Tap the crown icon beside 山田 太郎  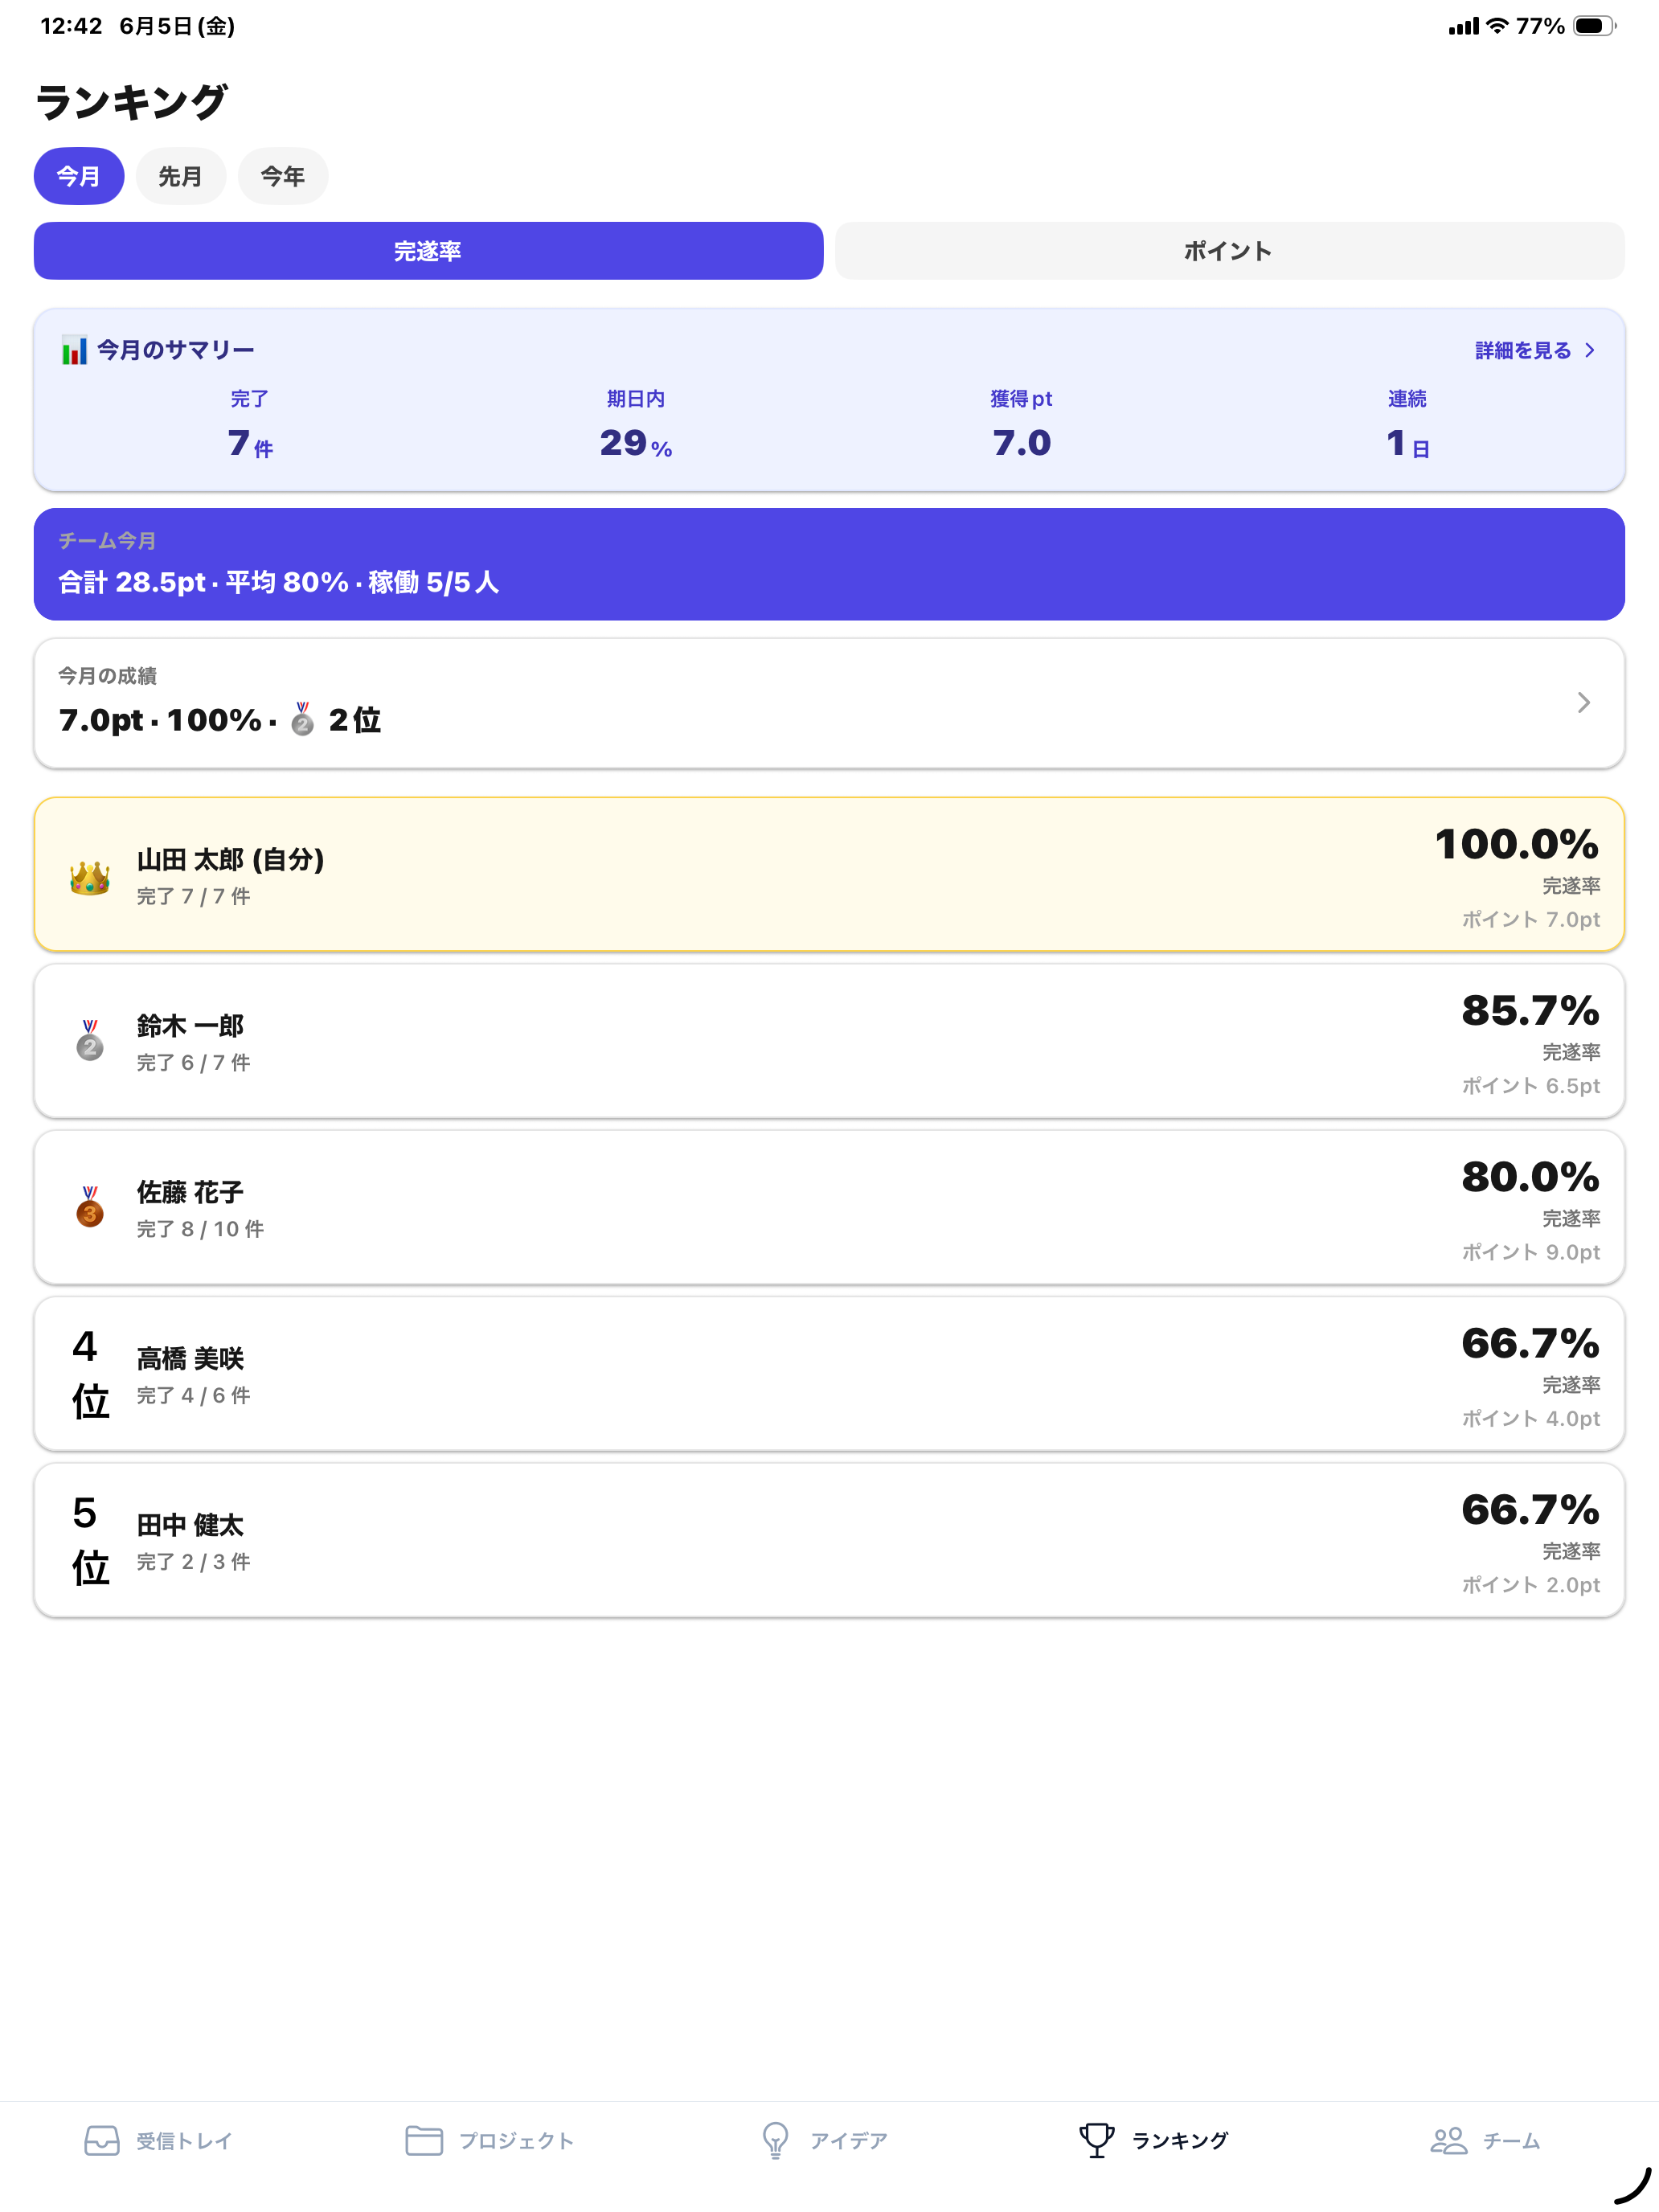90,877
